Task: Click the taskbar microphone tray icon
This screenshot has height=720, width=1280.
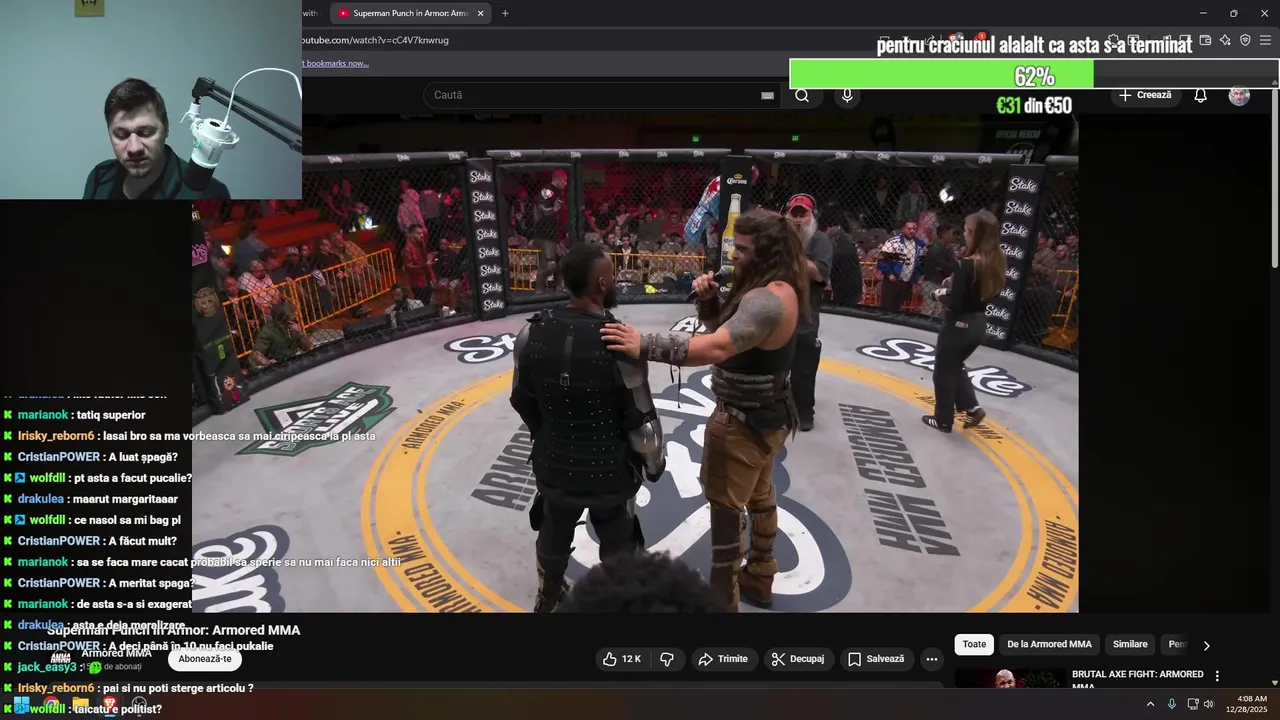Action: click(x=1172, y=704)
